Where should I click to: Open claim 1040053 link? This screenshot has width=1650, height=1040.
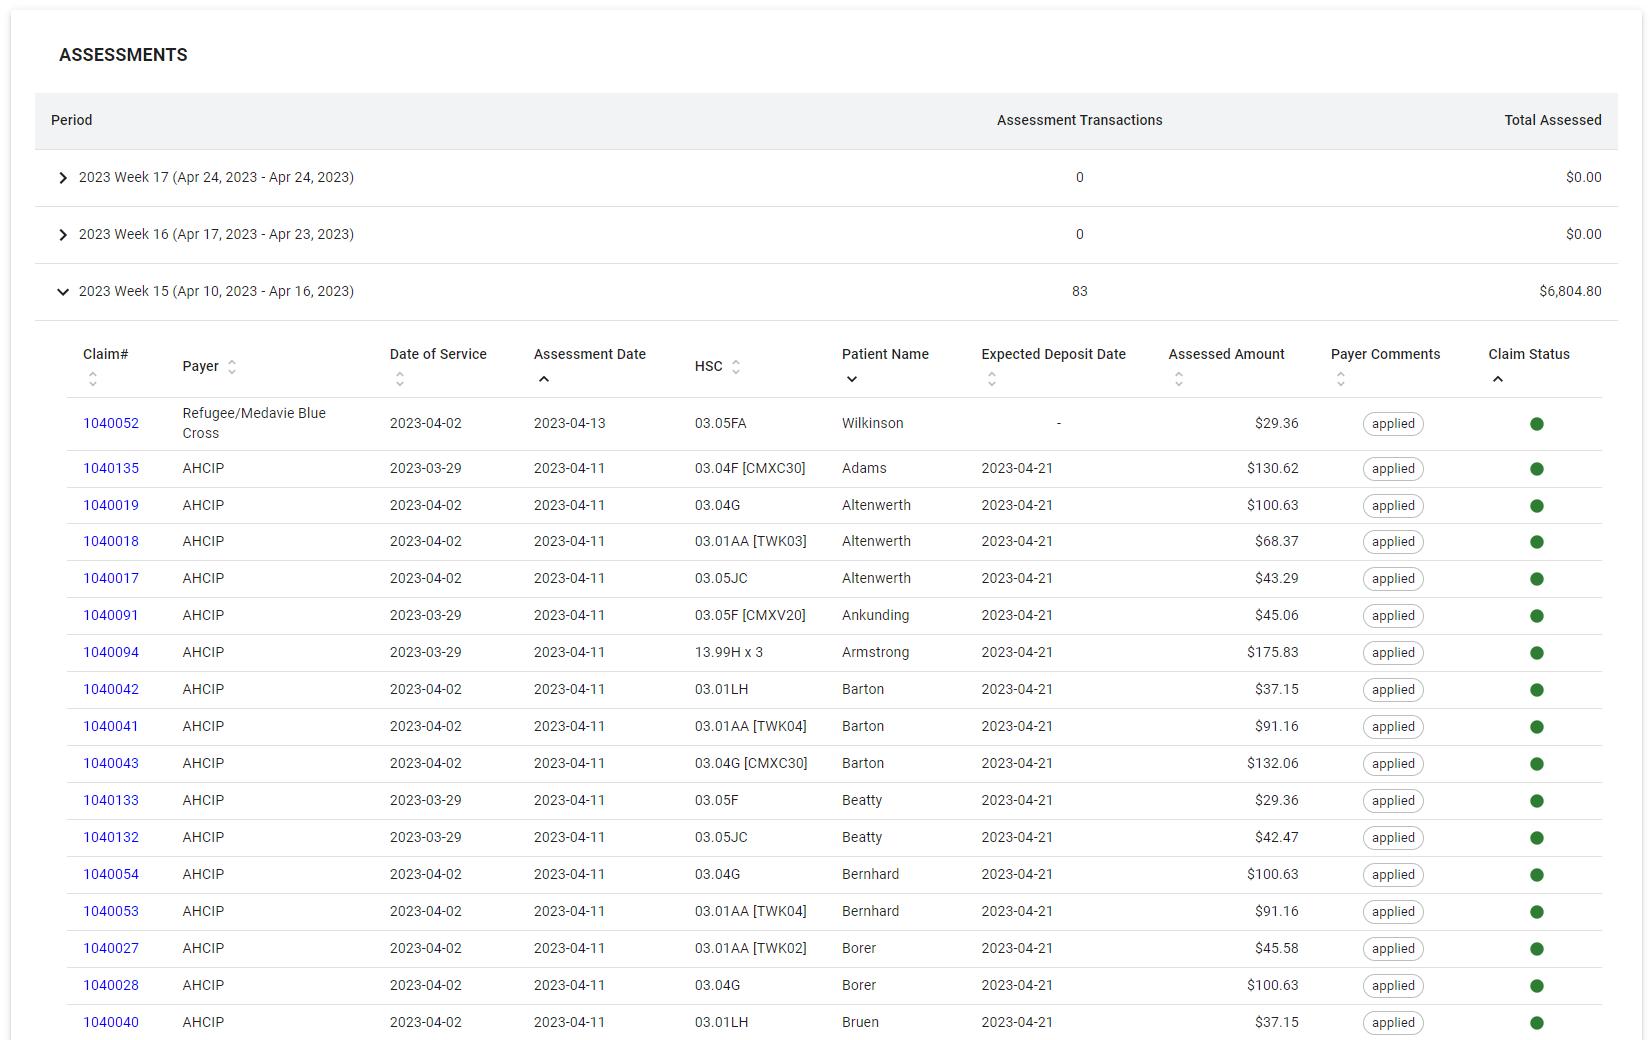pos(111,911)
